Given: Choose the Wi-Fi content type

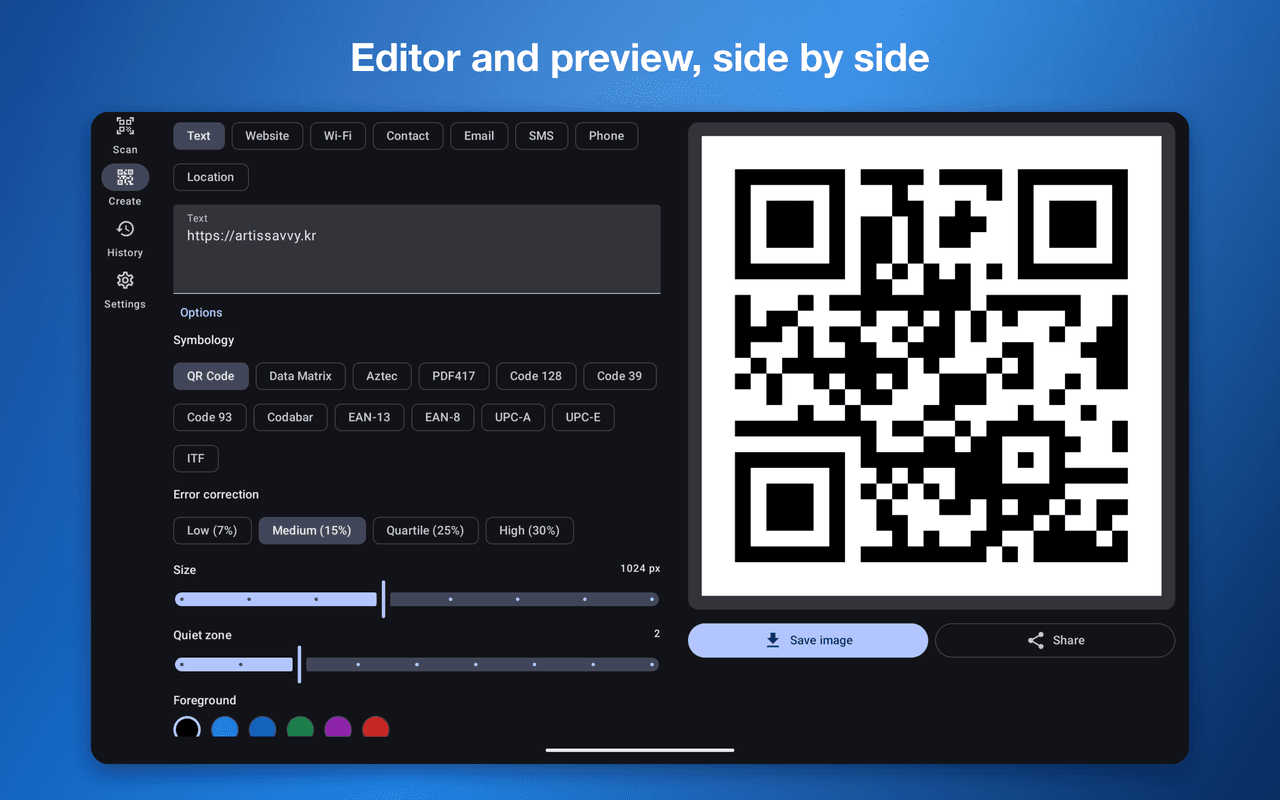Looking at the screenshot, I should point(338,136).
